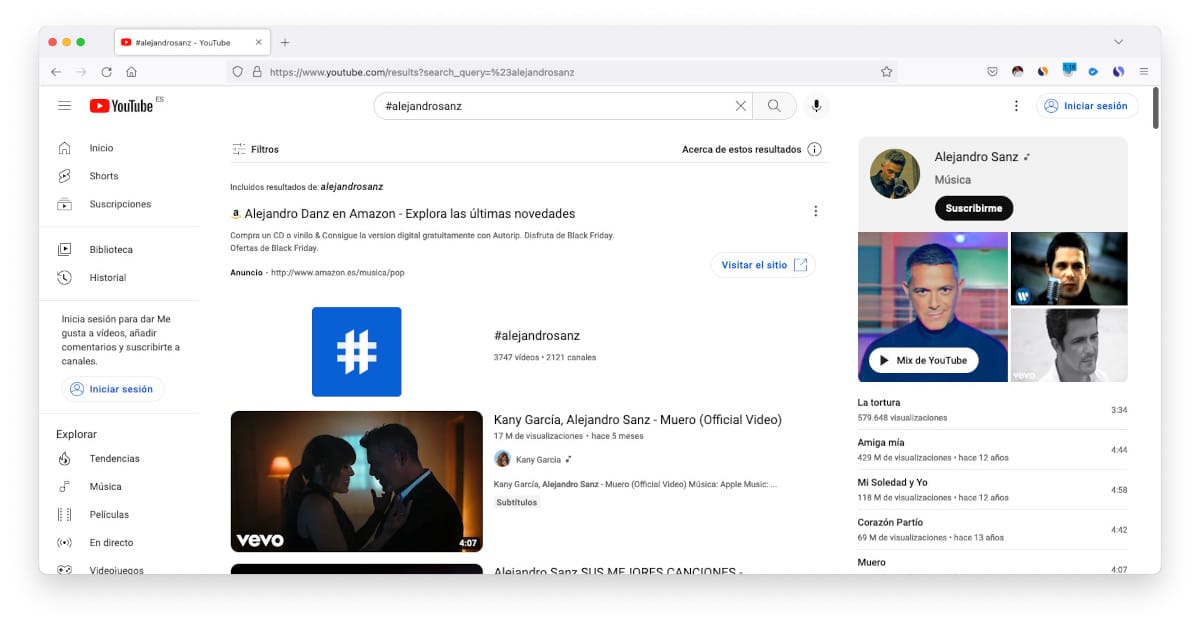Click the blue monitor extension icon

click(1069, 70)
